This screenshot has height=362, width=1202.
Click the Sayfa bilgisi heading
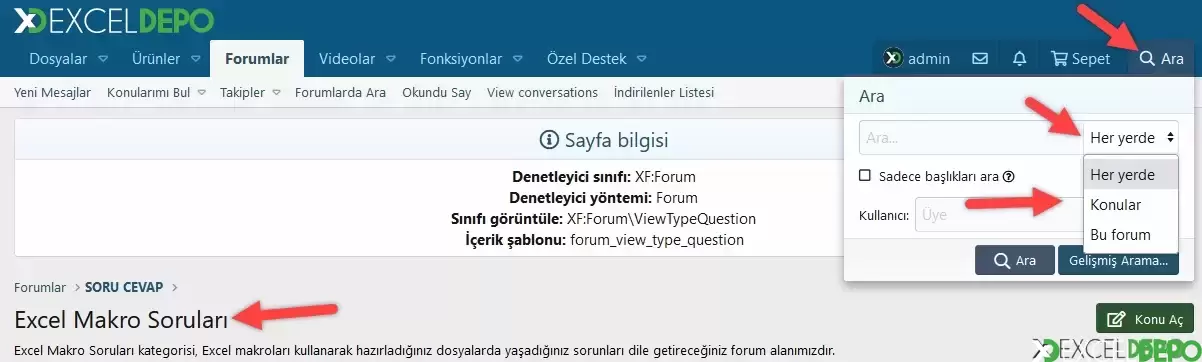point(604,139)
